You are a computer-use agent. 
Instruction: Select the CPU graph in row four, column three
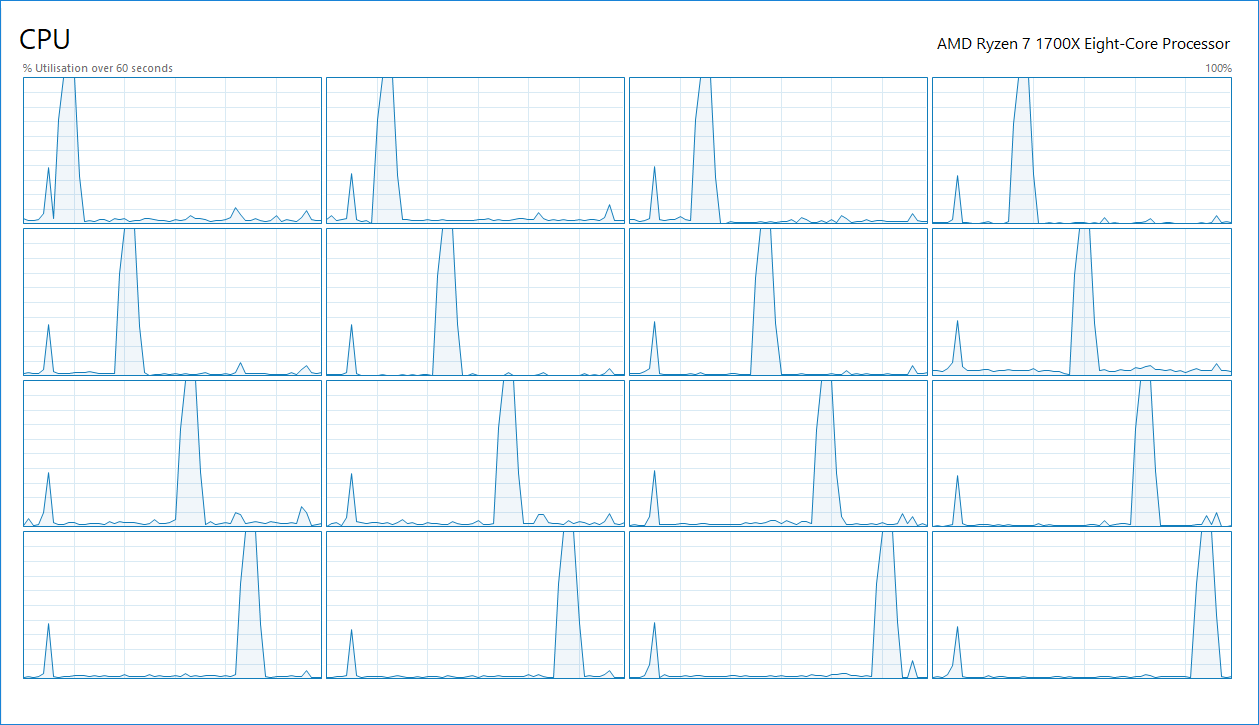coord(778,605)
